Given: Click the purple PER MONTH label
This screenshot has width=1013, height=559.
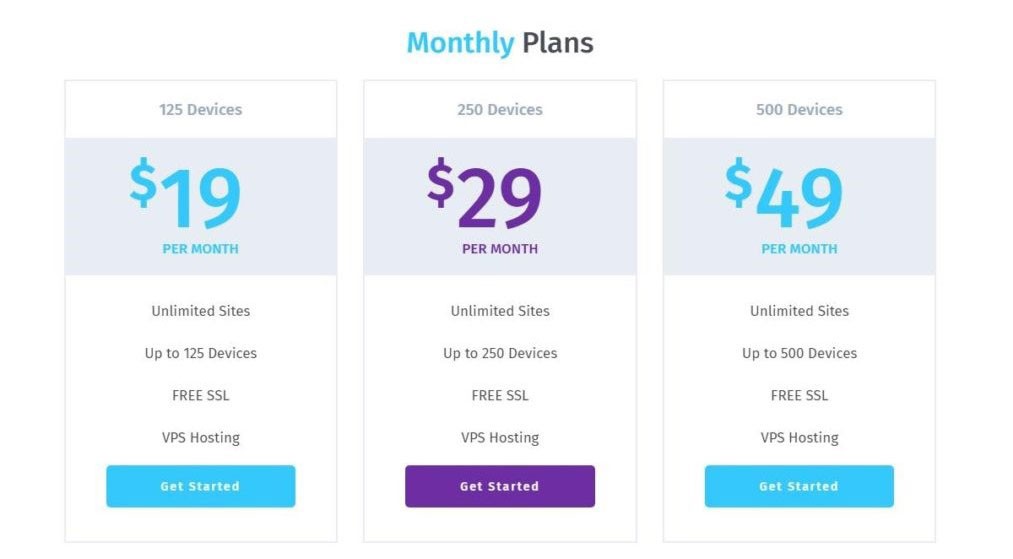Looking at the screenshot, I should point(500,249).
